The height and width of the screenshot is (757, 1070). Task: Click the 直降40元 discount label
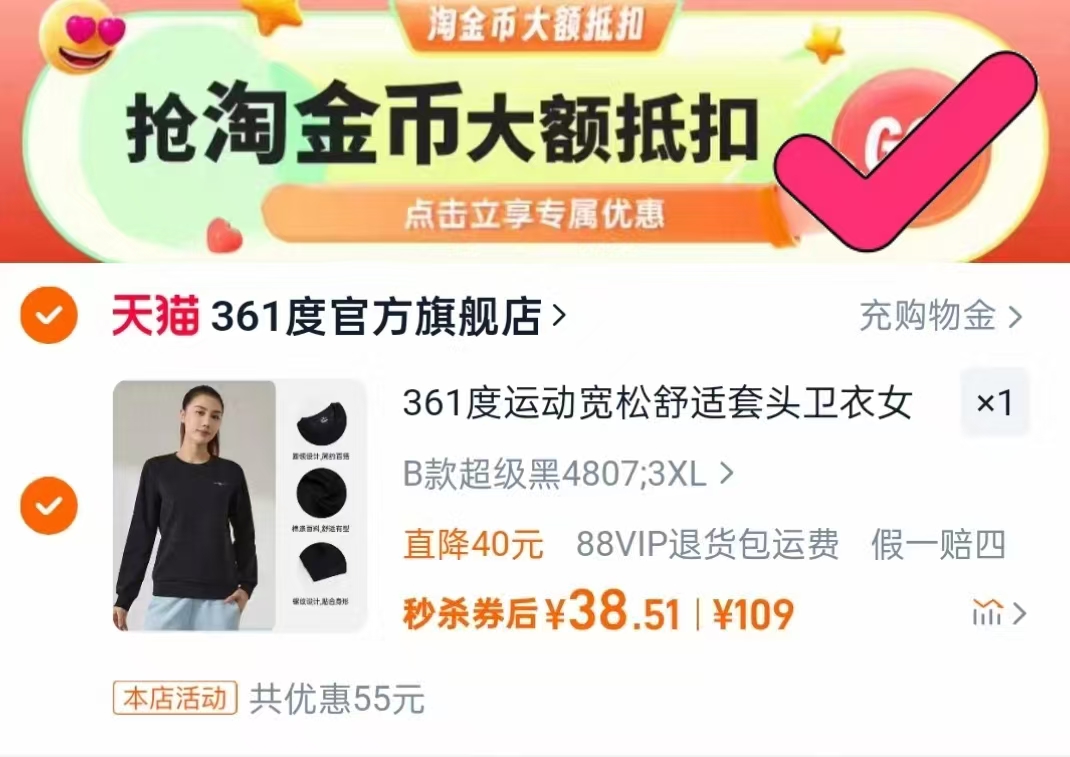[x=473, y=545]
